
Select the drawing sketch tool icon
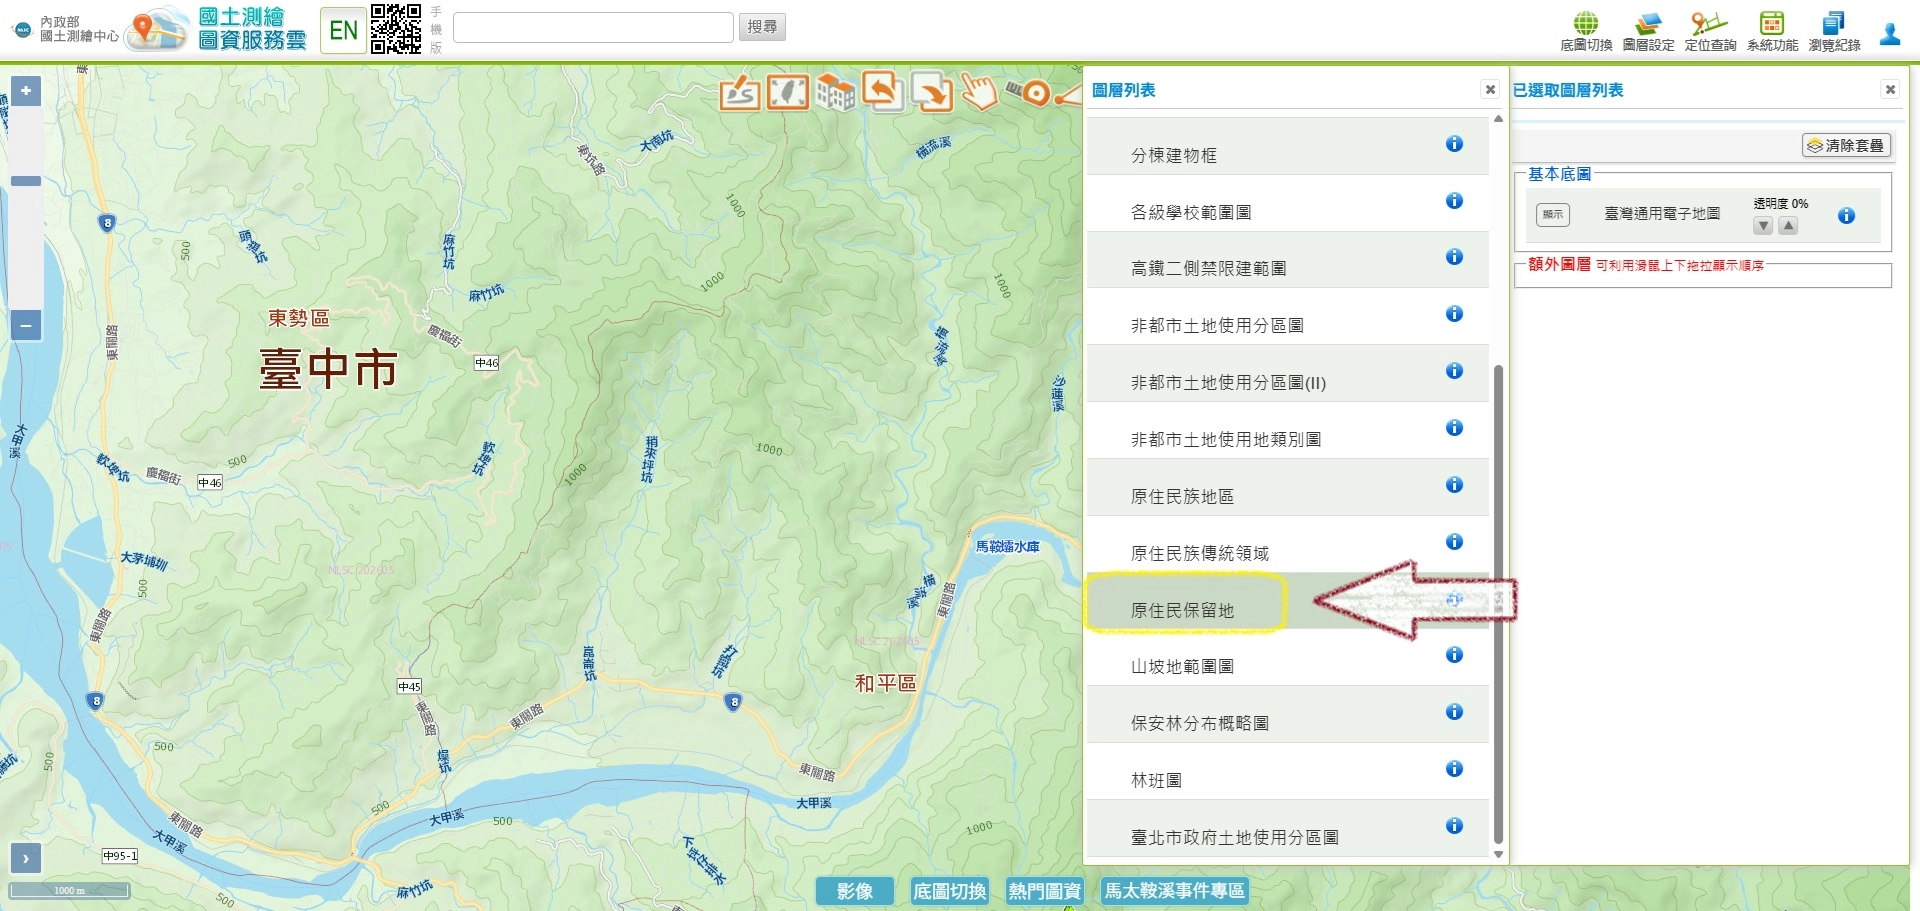click(740, 93)
